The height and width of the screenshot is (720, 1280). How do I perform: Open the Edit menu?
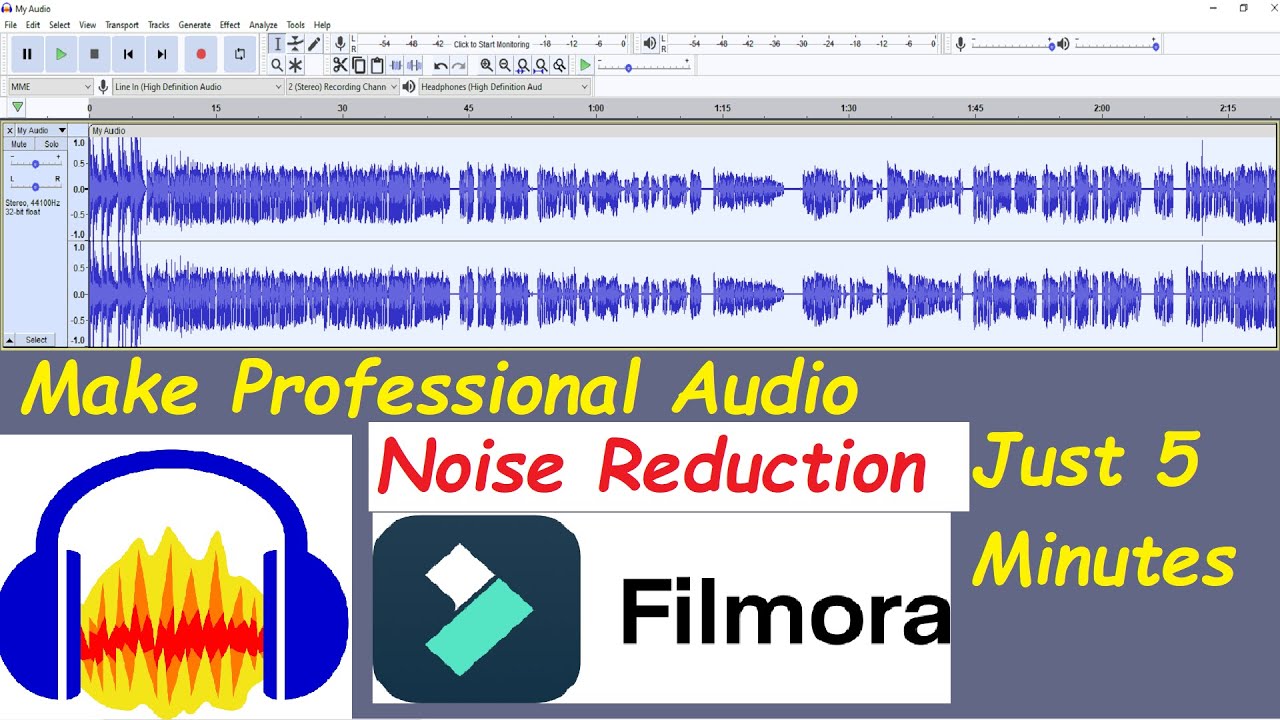pyautogui.click(x=33, y=25)
